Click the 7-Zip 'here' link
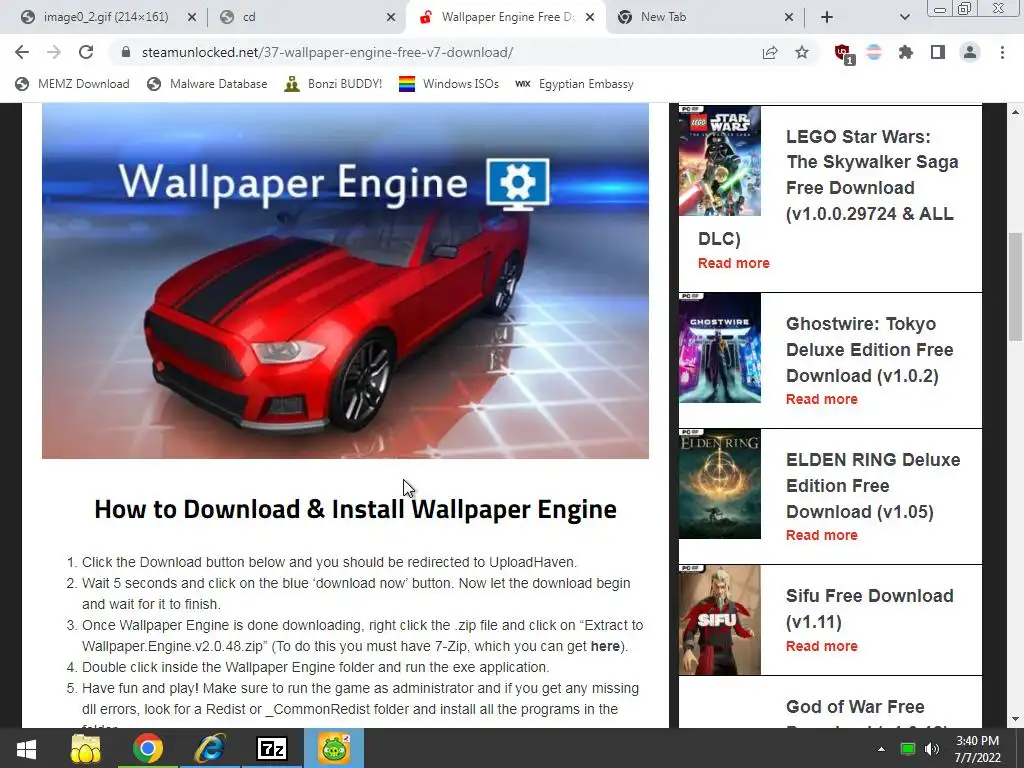 click(605, 646)
